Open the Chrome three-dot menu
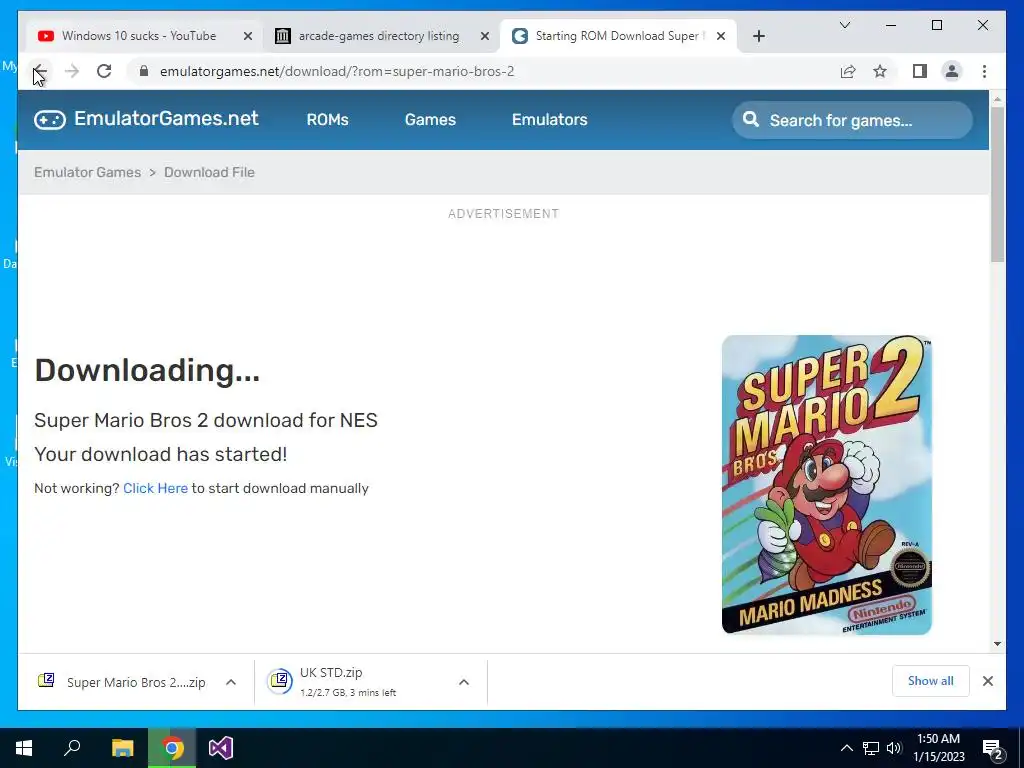Image resolution: width=1024 pixels, height=768 pixels. point(984,71)
